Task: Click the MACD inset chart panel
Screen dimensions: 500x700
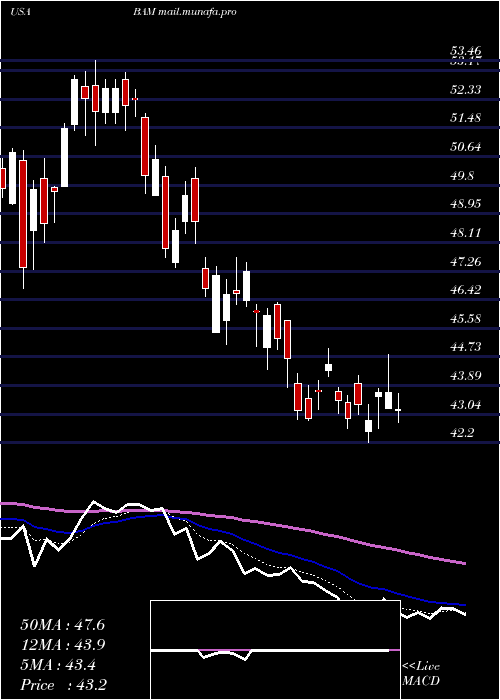Action: 275,650
